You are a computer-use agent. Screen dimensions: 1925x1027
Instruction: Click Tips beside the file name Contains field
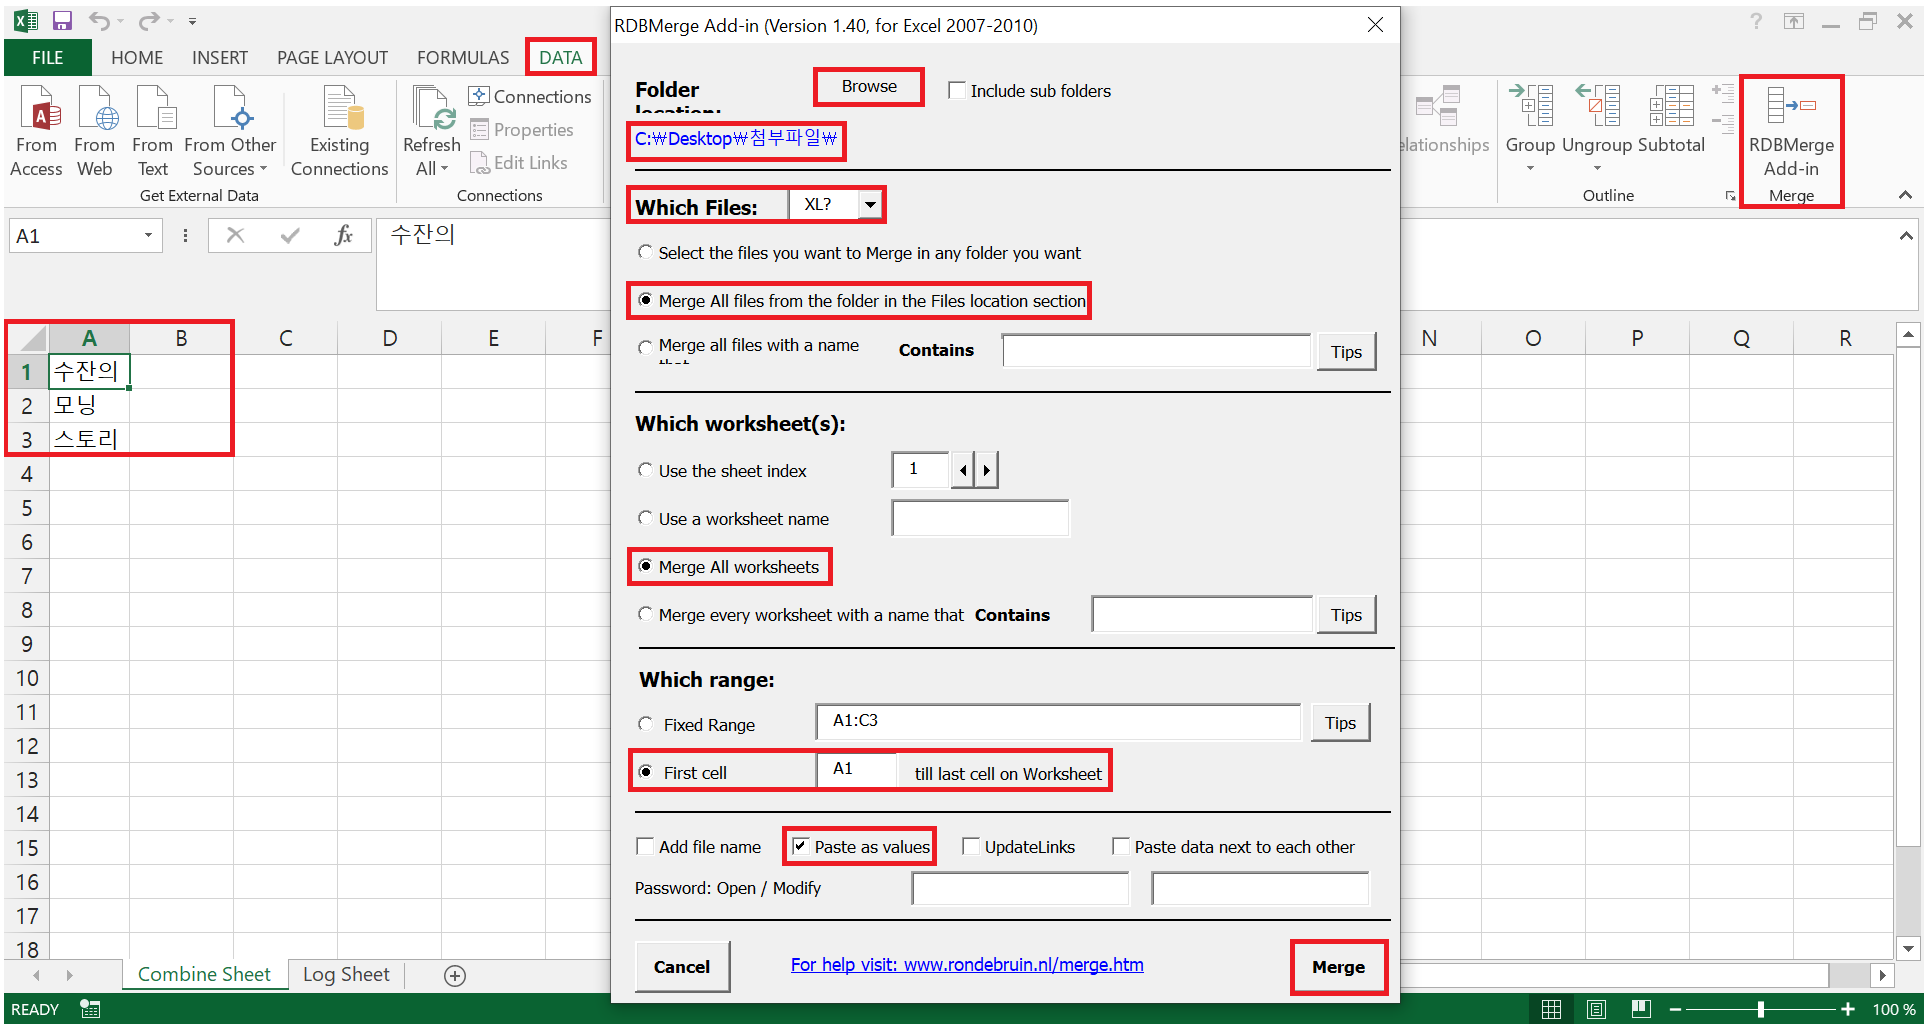tap(1346, 352)
